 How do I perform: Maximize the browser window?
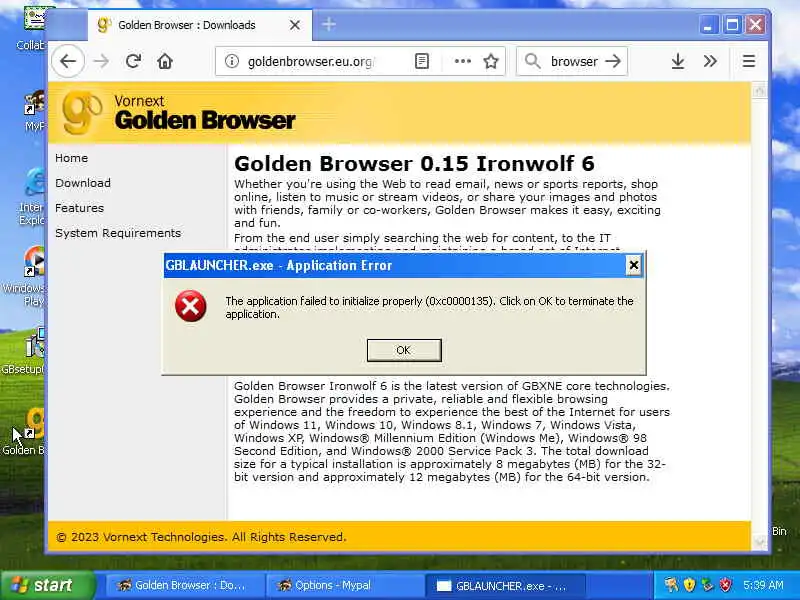coord(732,24)
